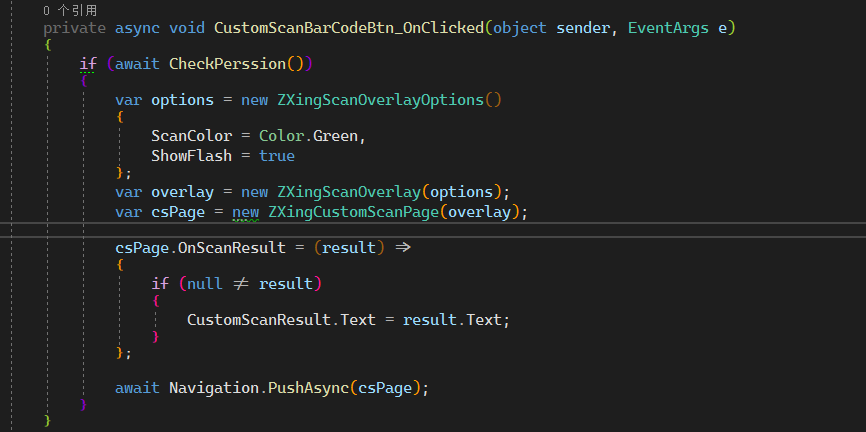Place cursor on the highlighted empty line
The width and height of the screenshot is (866, 432).
pos(433,230)
